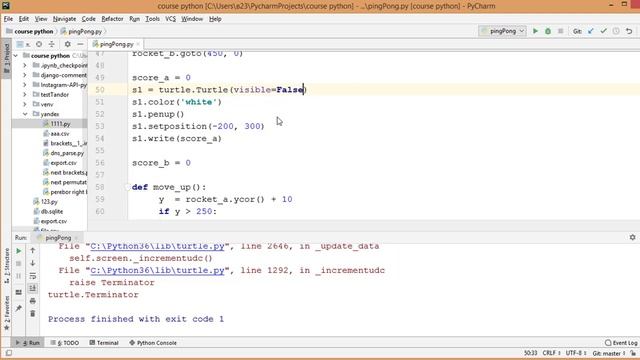Image resolution: width=640 pixels, height=360 pixels.
Task: Click the Git: master branch widget
Action: point(608,353)
